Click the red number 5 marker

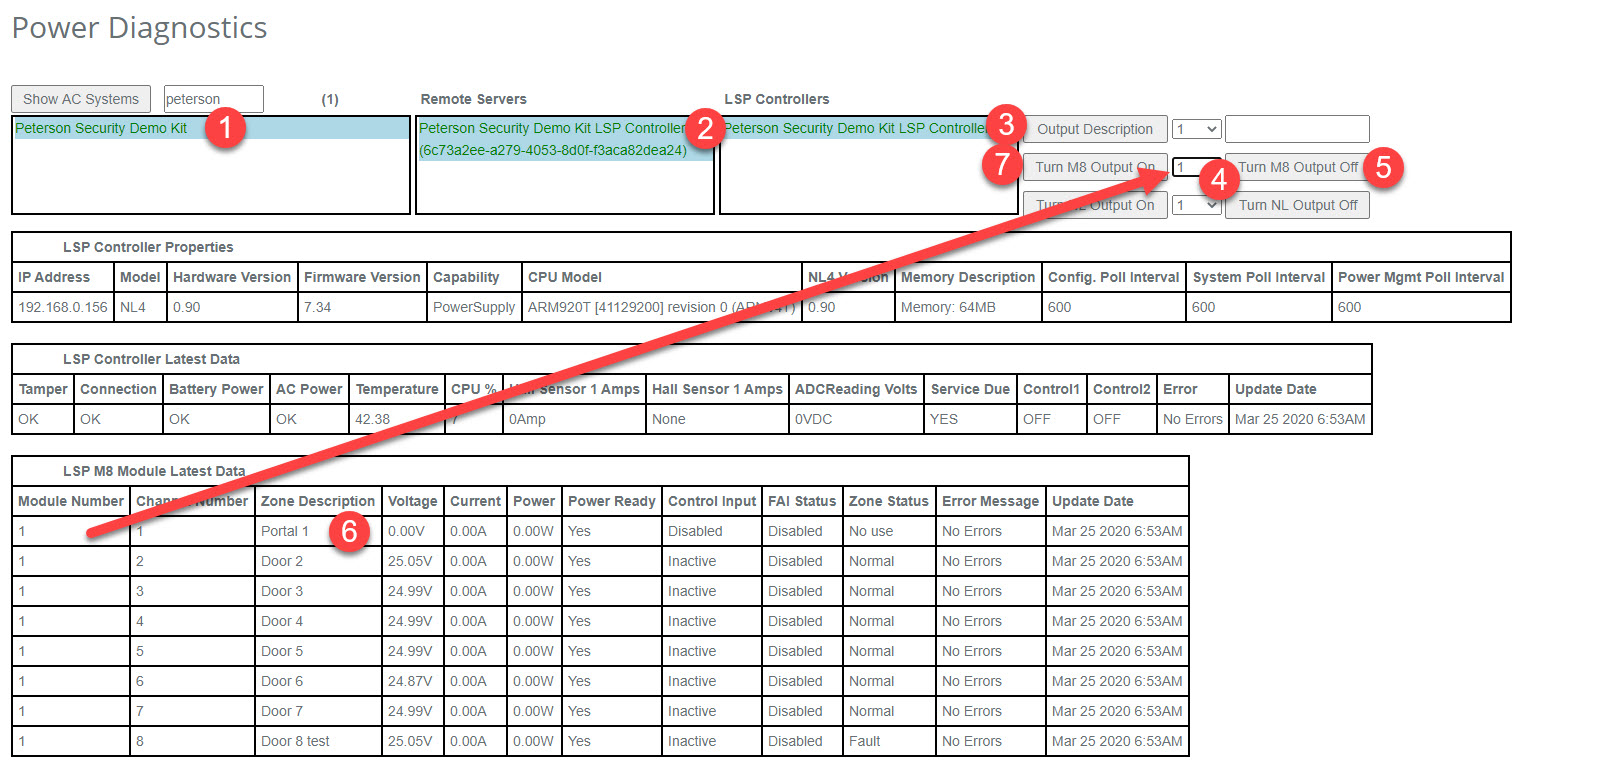pyautogui.click(x=1383, y=166)
